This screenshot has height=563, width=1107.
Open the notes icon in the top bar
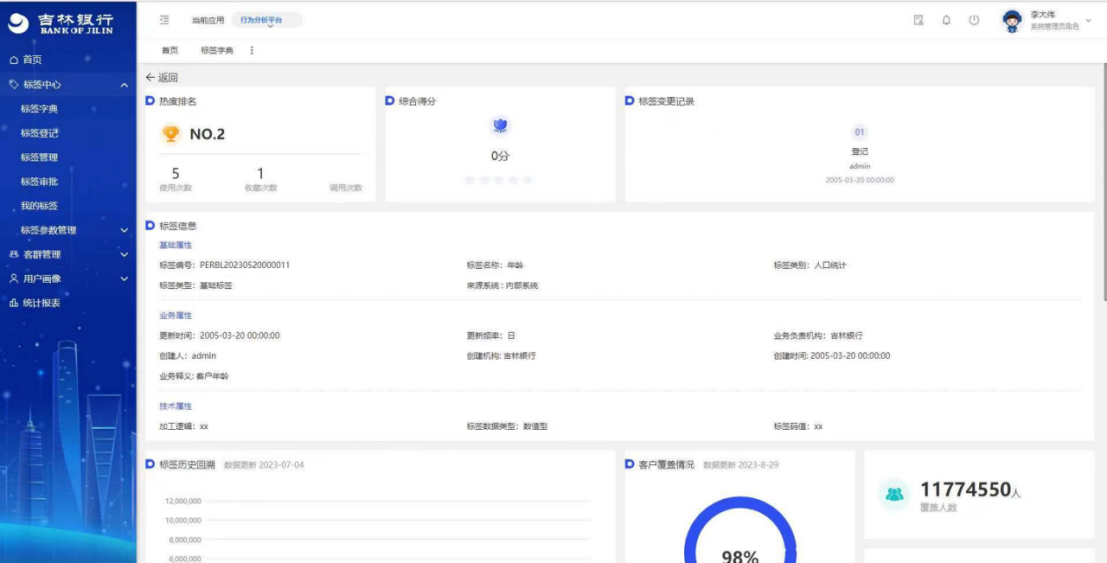918,20
